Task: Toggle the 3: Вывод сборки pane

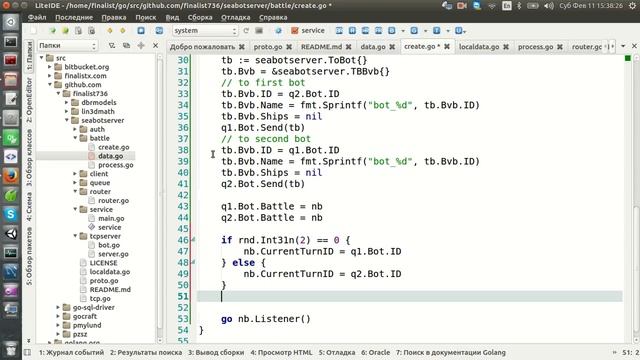Action: click(x=216, y=352)
